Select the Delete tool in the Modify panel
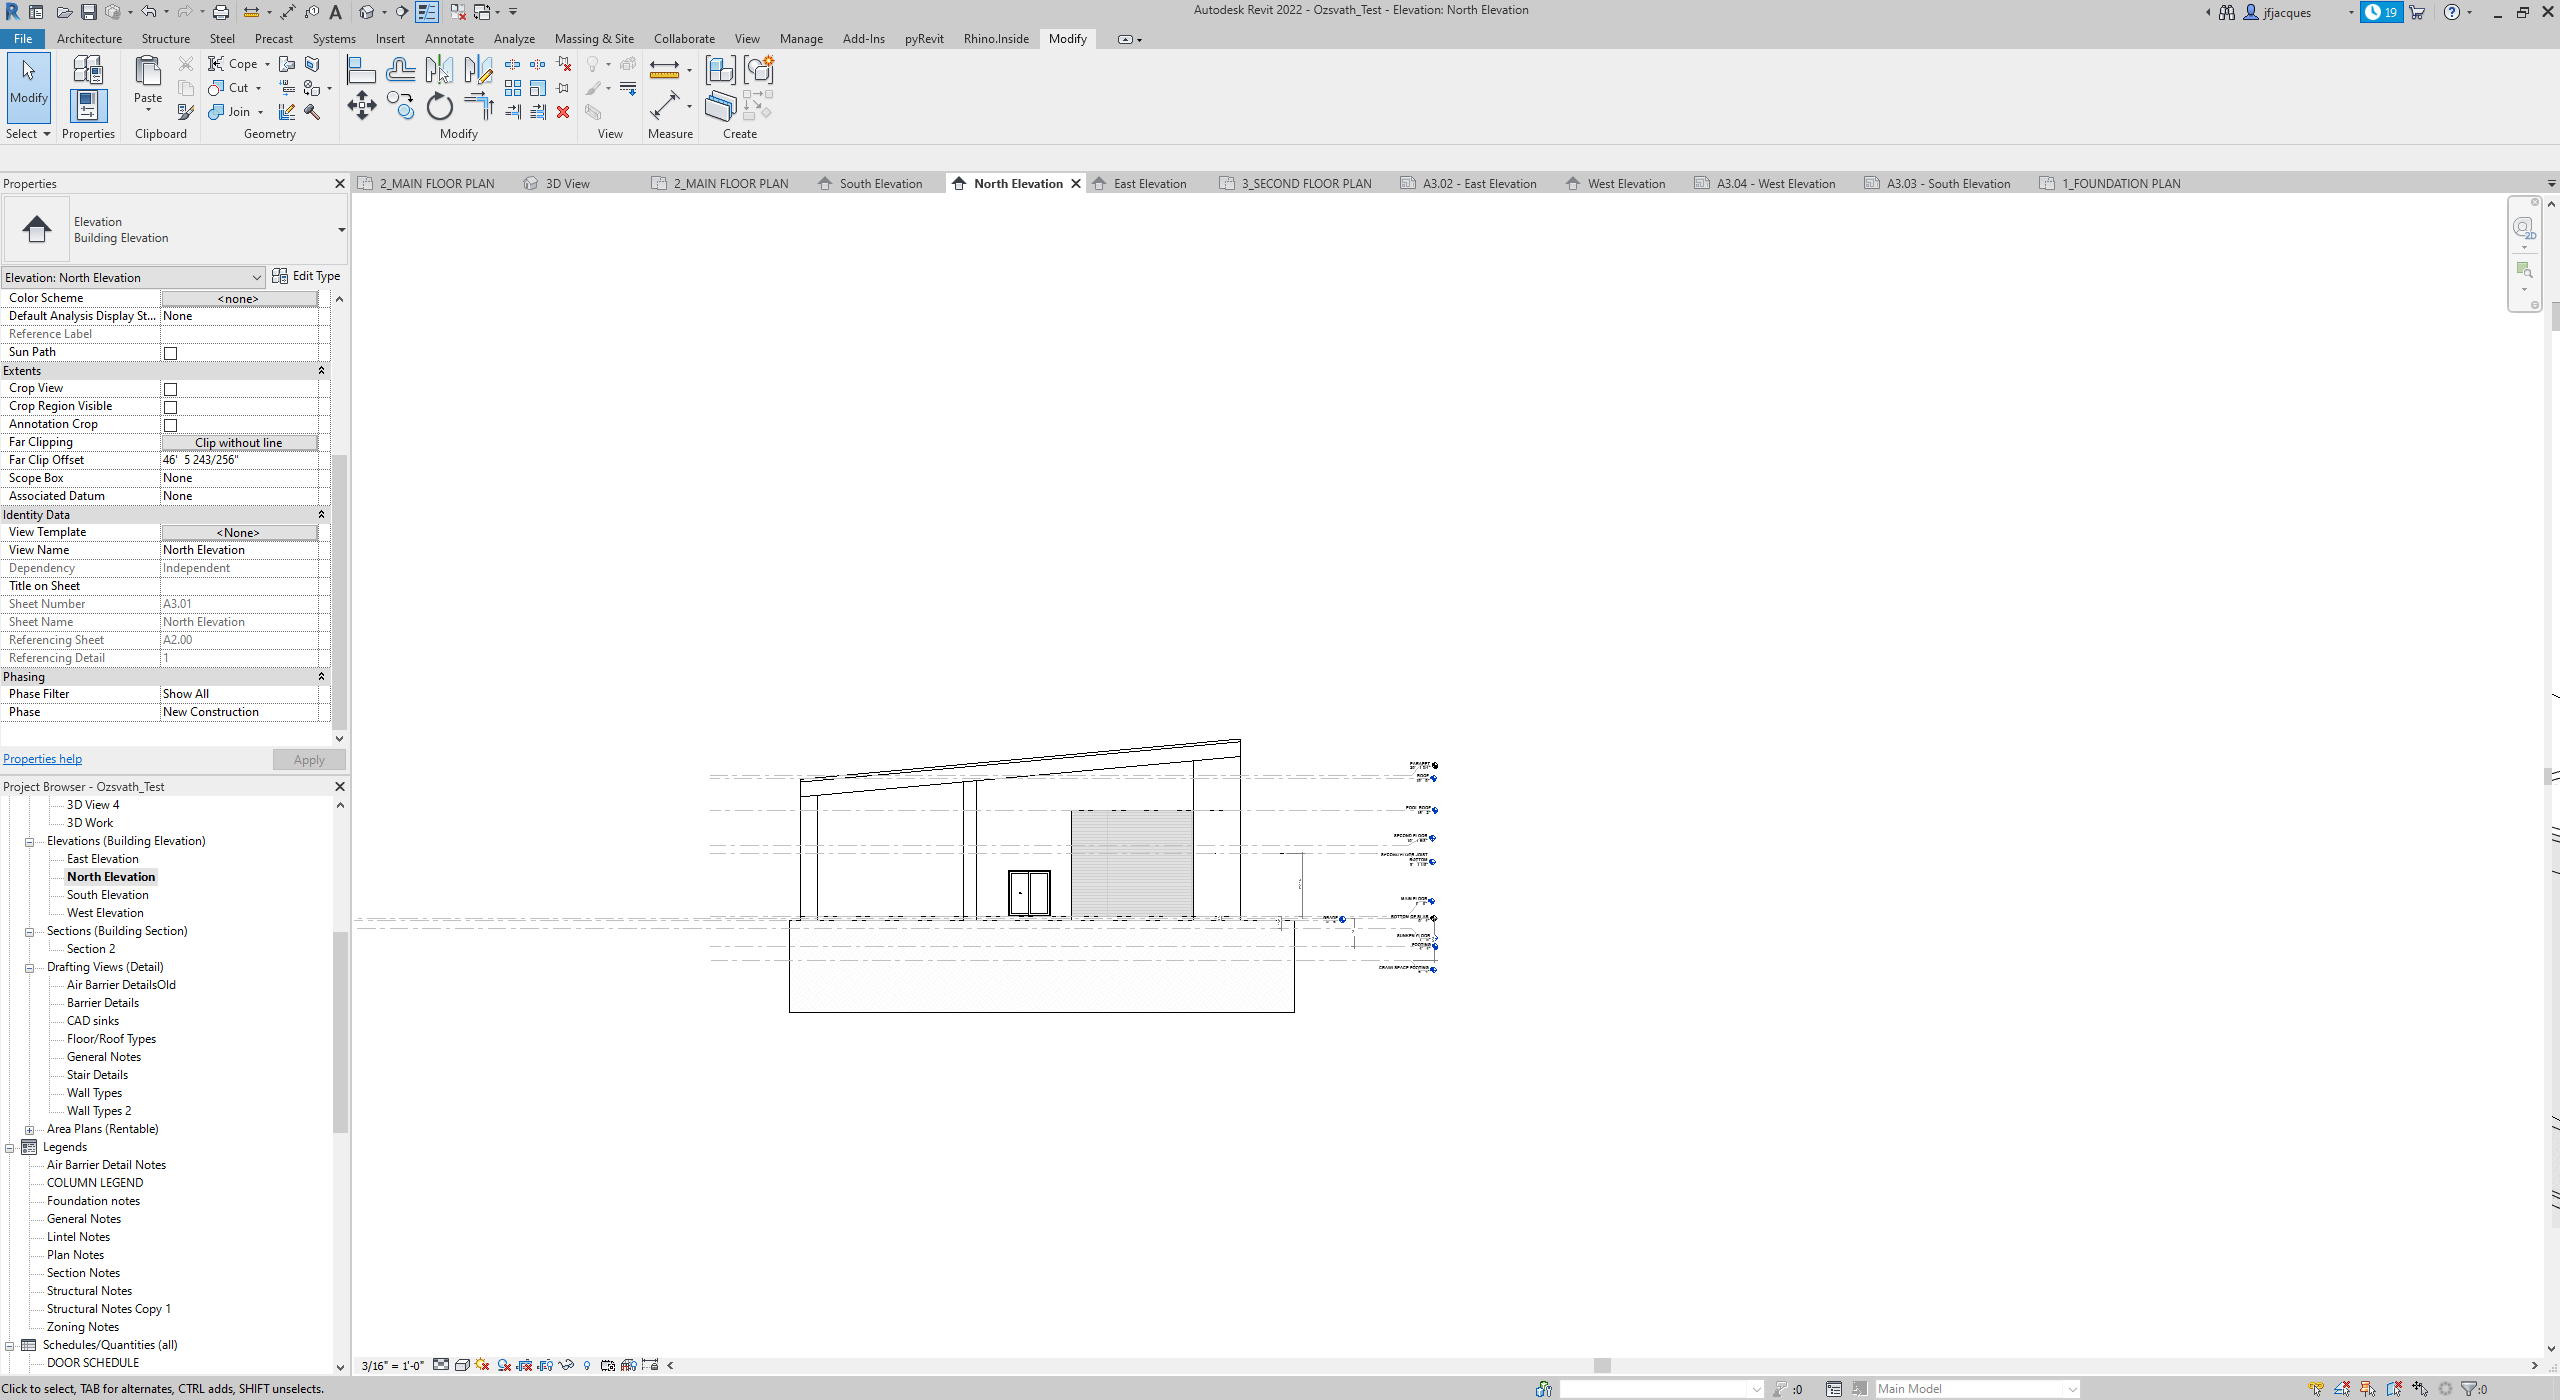Viewport: 2560px width, 1400px height. click(x=563, y=113)
